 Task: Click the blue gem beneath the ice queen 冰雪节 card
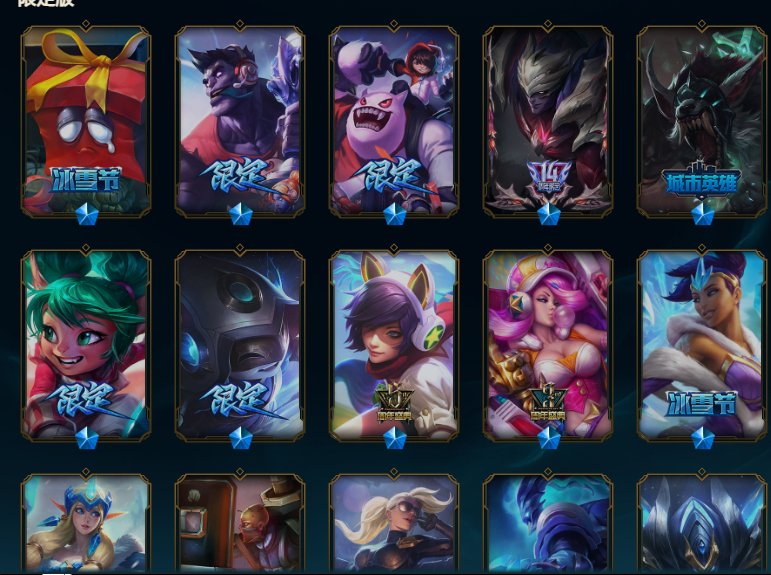(702, 438)
